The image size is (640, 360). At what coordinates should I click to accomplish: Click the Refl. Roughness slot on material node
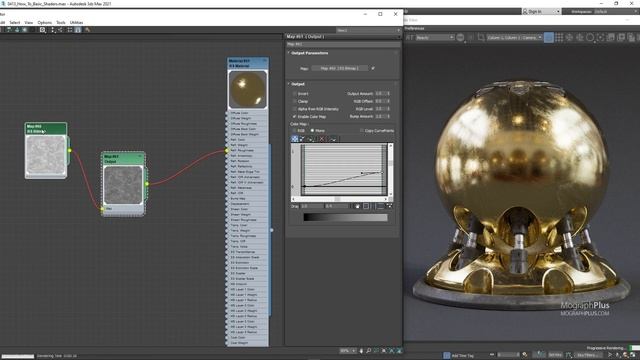[247, 150]
